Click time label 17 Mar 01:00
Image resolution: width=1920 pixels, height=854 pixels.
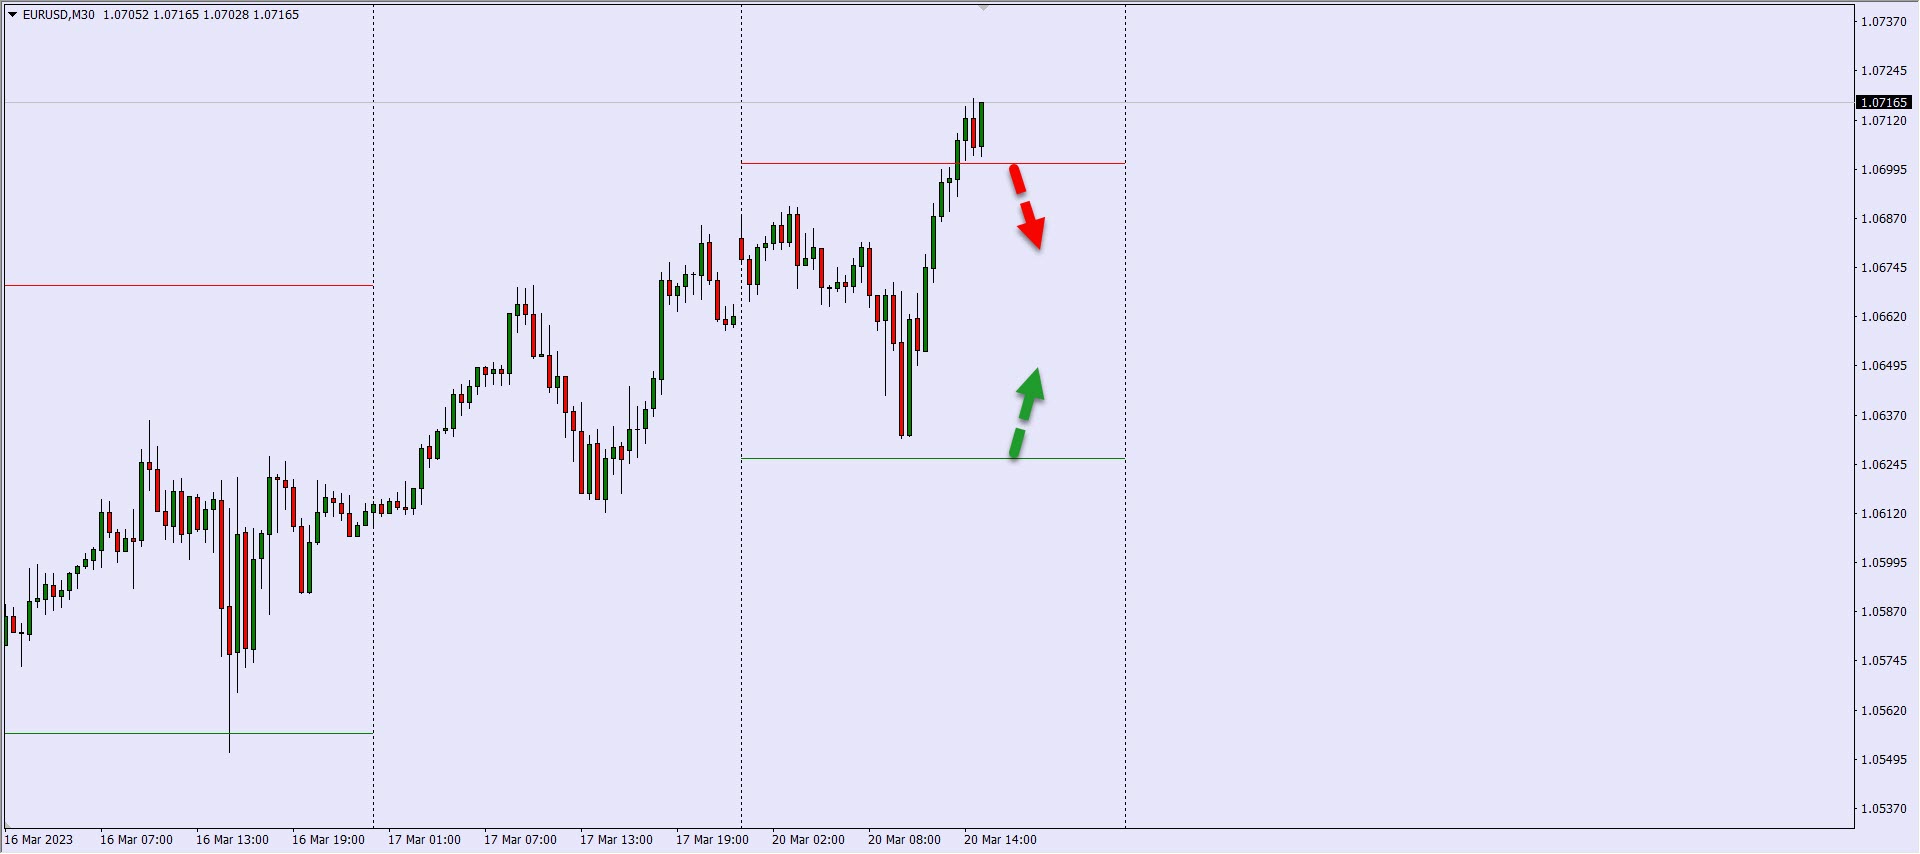coord(424,840)
